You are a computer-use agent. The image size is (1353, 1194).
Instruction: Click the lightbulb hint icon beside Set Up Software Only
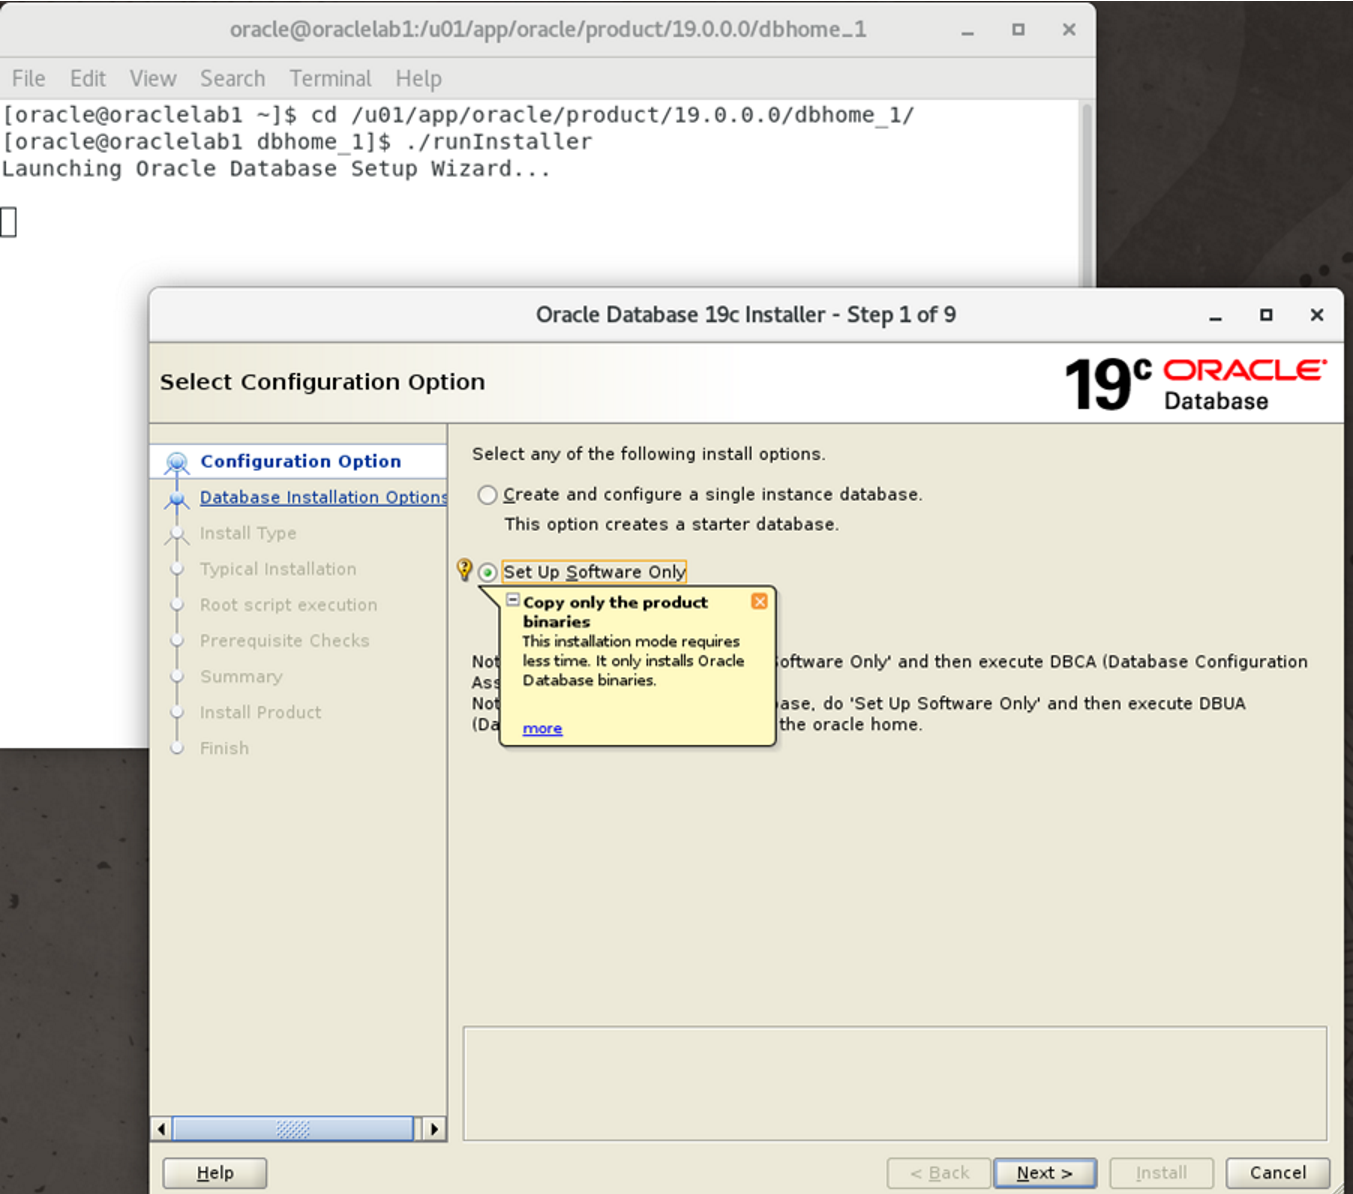point(464,570)
